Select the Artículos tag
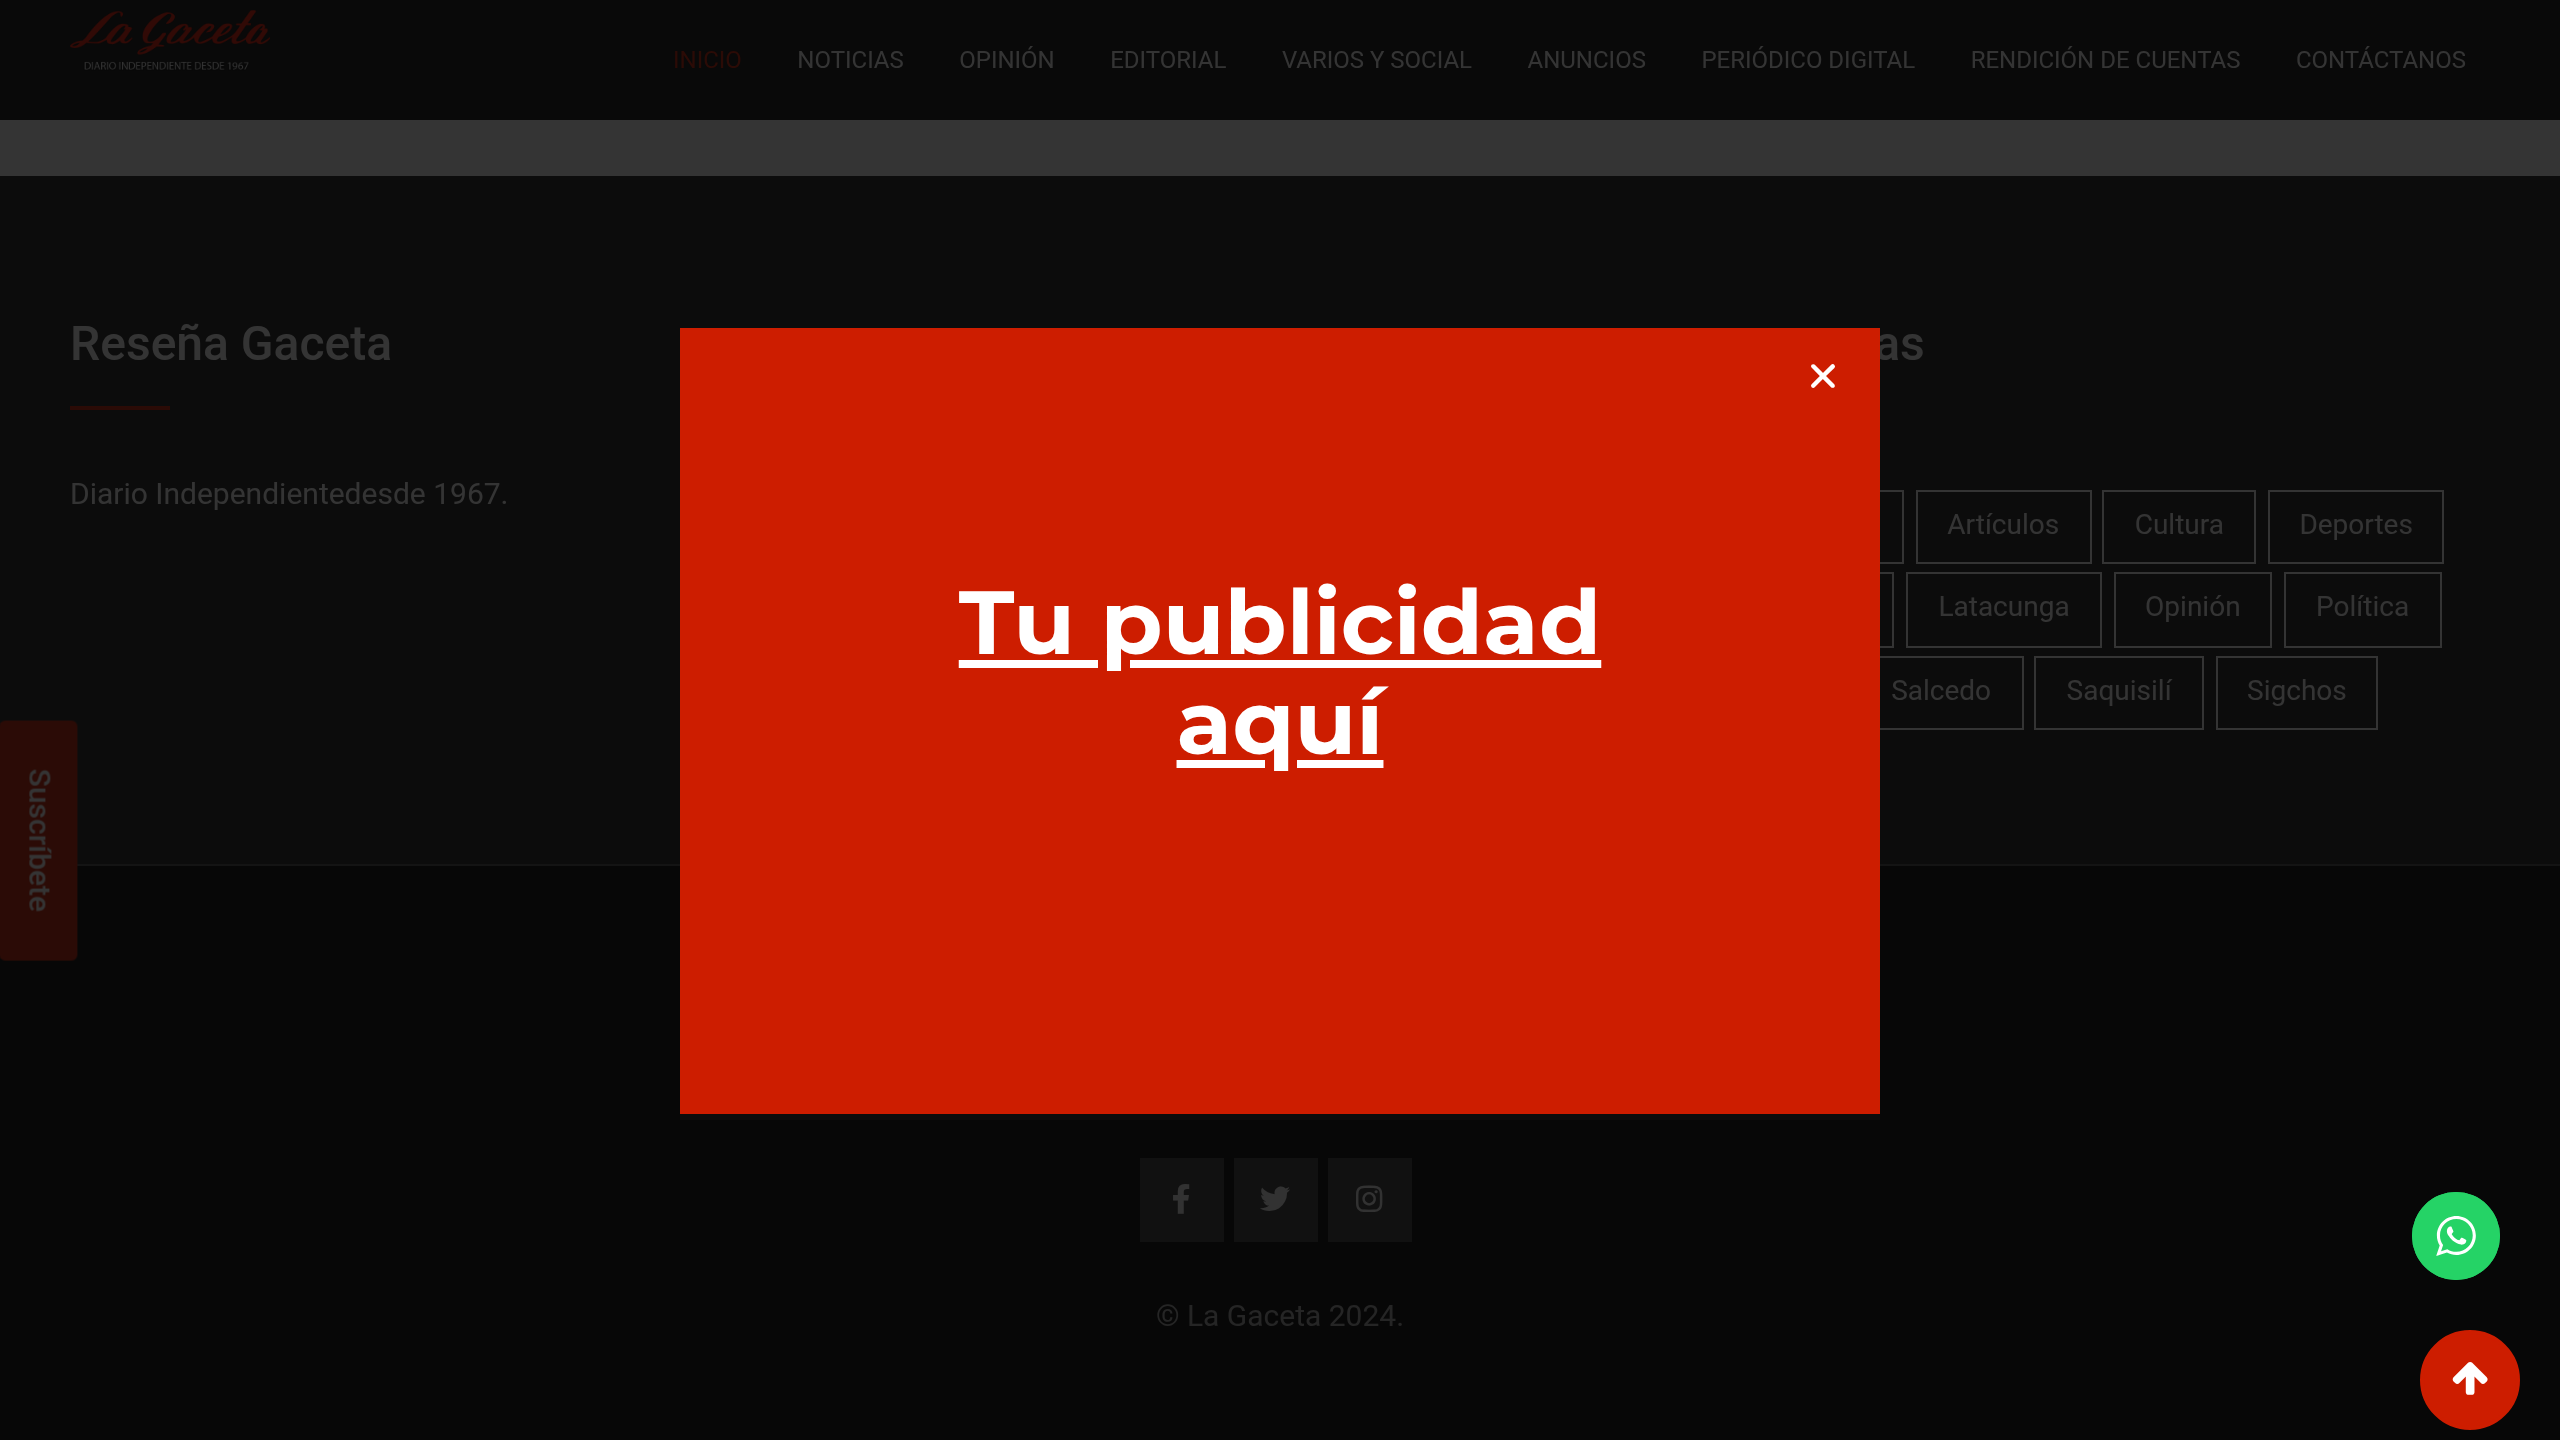 (2003, 525)
